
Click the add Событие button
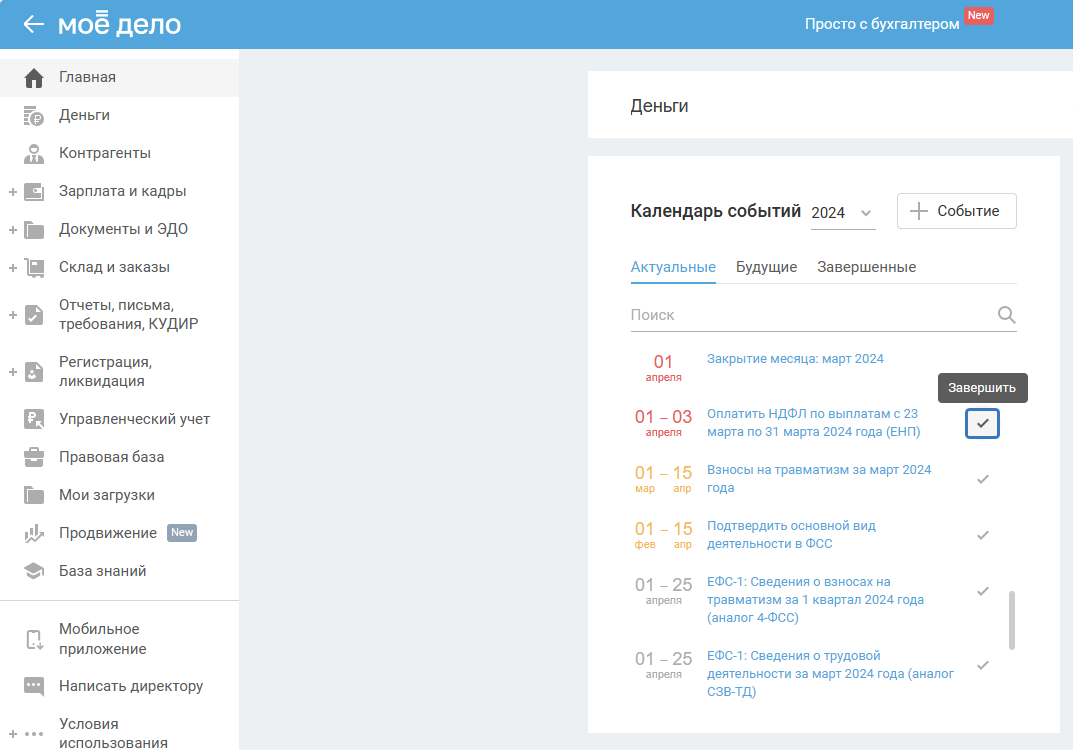[x=956, y=211]
